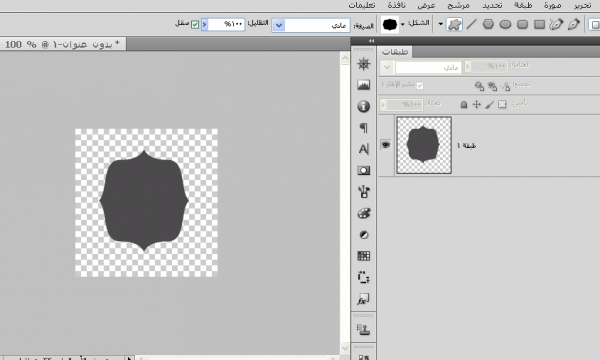The height and width of the screenshot is (360, 600).
Task: Open shape geometry options dropdown arrow
Action: click(x=440, y=24)
